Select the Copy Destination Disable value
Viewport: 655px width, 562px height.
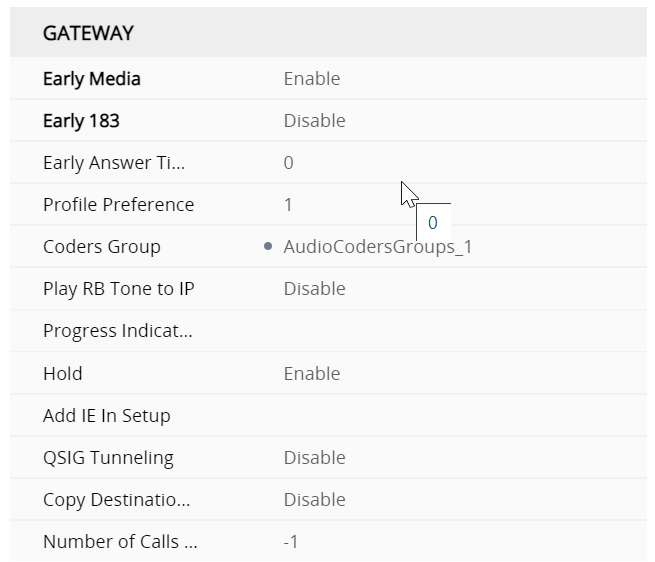click(x=314, y=500)
